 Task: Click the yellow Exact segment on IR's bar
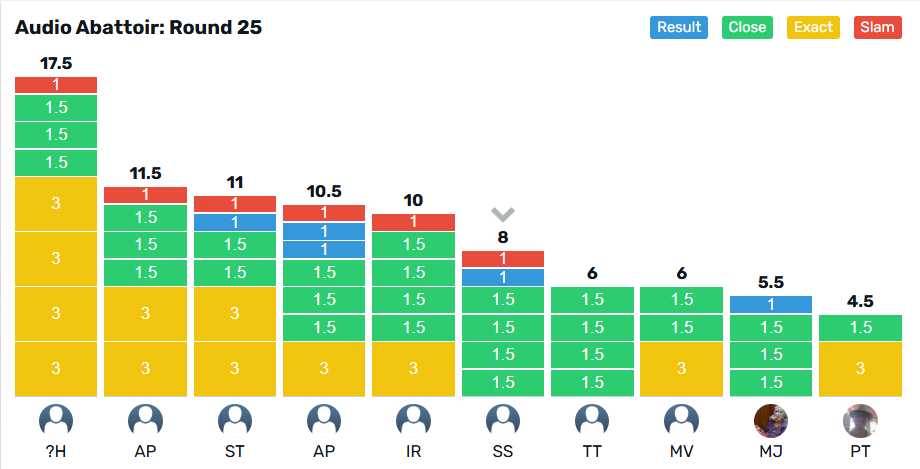coord(413,368)
